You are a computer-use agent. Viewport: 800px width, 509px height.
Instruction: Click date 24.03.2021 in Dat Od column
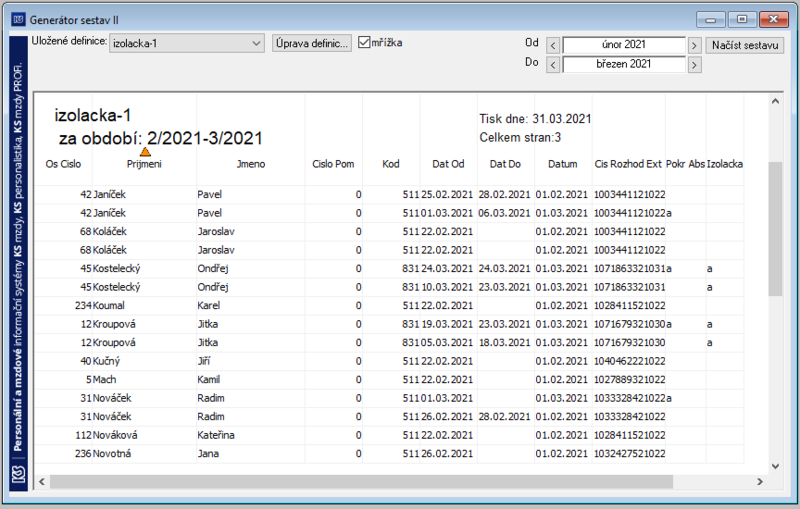point(447,268)
